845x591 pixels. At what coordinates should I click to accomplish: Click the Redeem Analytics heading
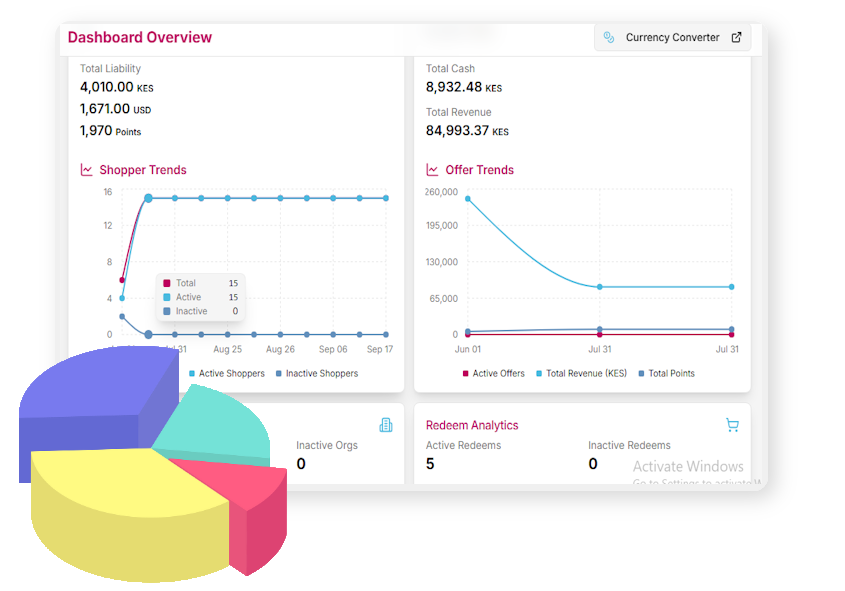(472, 425)
